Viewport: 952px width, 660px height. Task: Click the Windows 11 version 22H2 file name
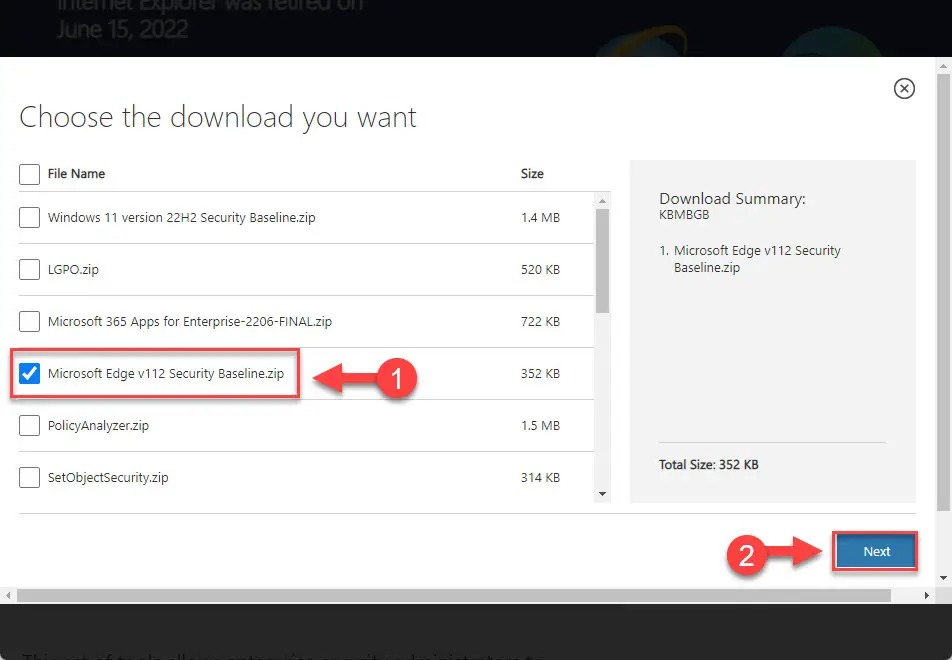pos(182,217)
